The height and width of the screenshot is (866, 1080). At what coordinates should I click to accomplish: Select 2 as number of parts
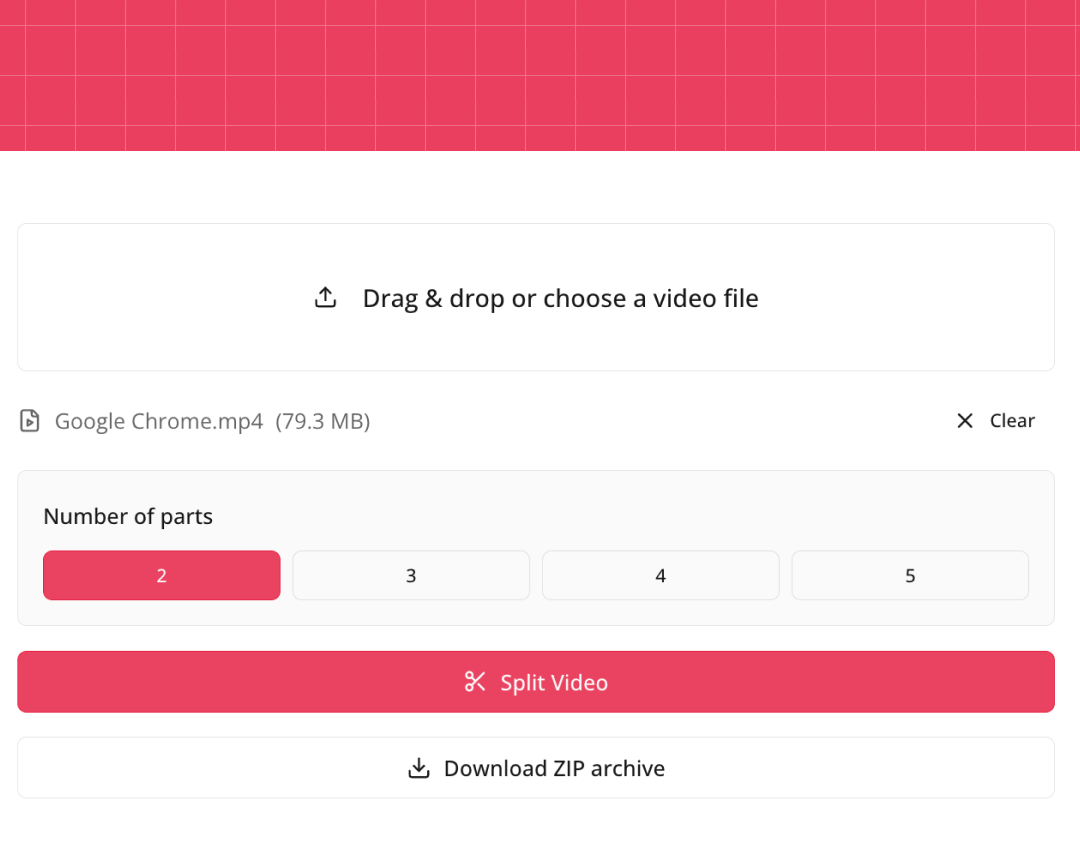coord(162,575)
